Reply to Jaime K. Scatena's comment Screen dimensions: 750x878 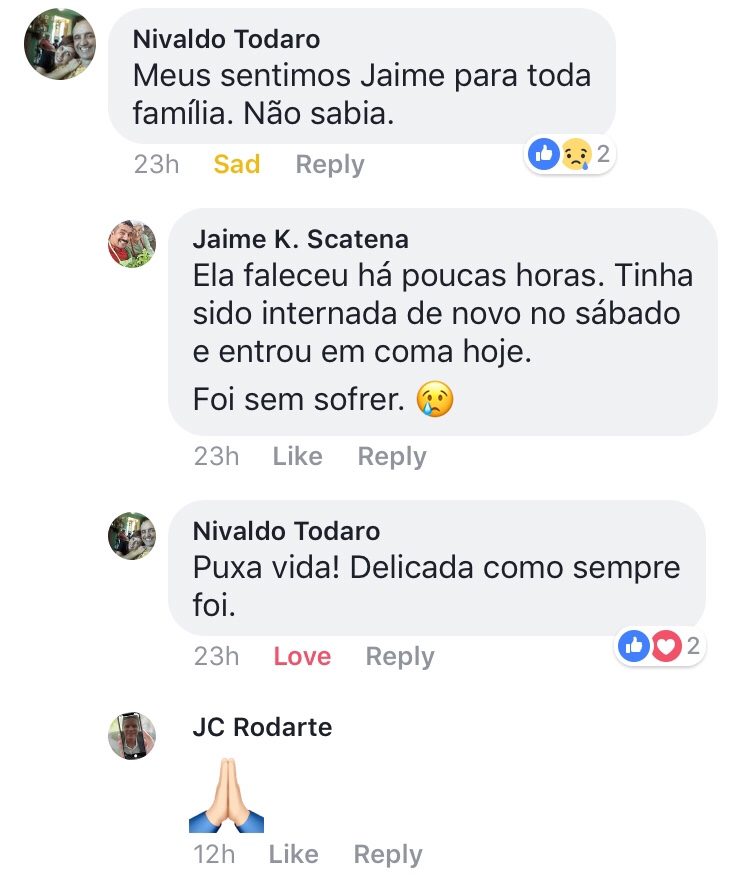(x=392, y=457)
